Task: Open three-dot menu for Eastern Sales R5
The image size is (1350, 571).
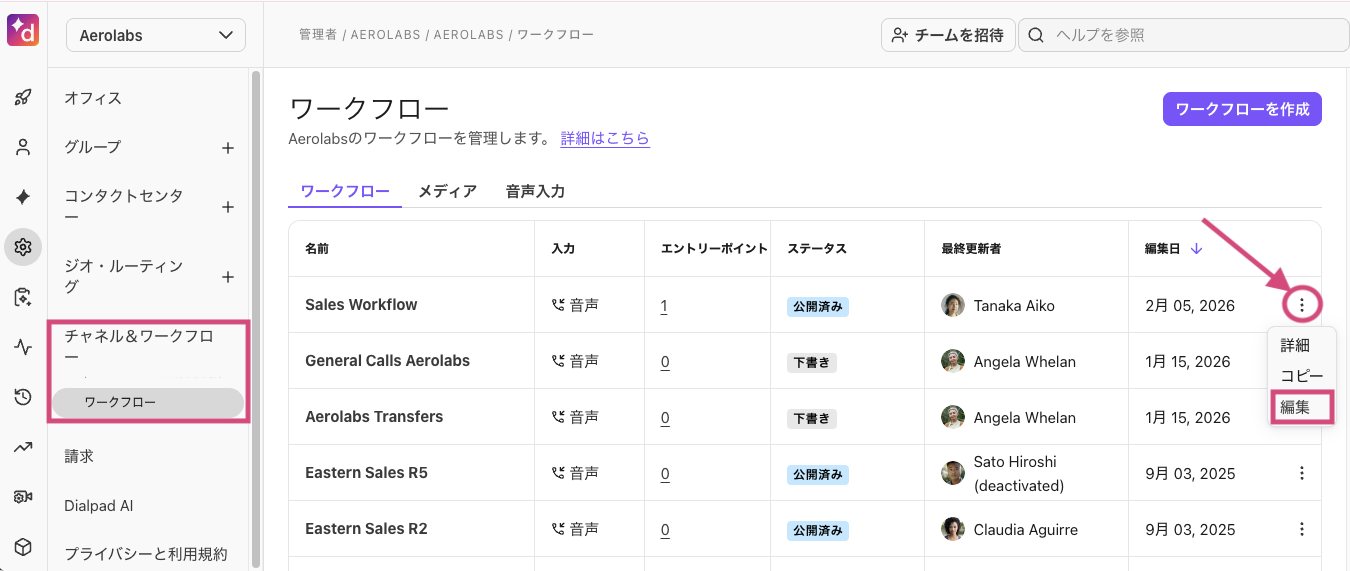Action: (x=1301, y=473)
